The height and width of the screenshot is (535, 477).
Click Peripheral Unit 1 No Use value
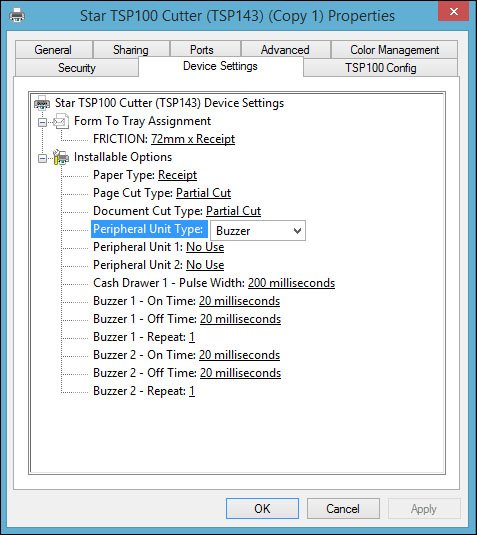tap(205, 247)
